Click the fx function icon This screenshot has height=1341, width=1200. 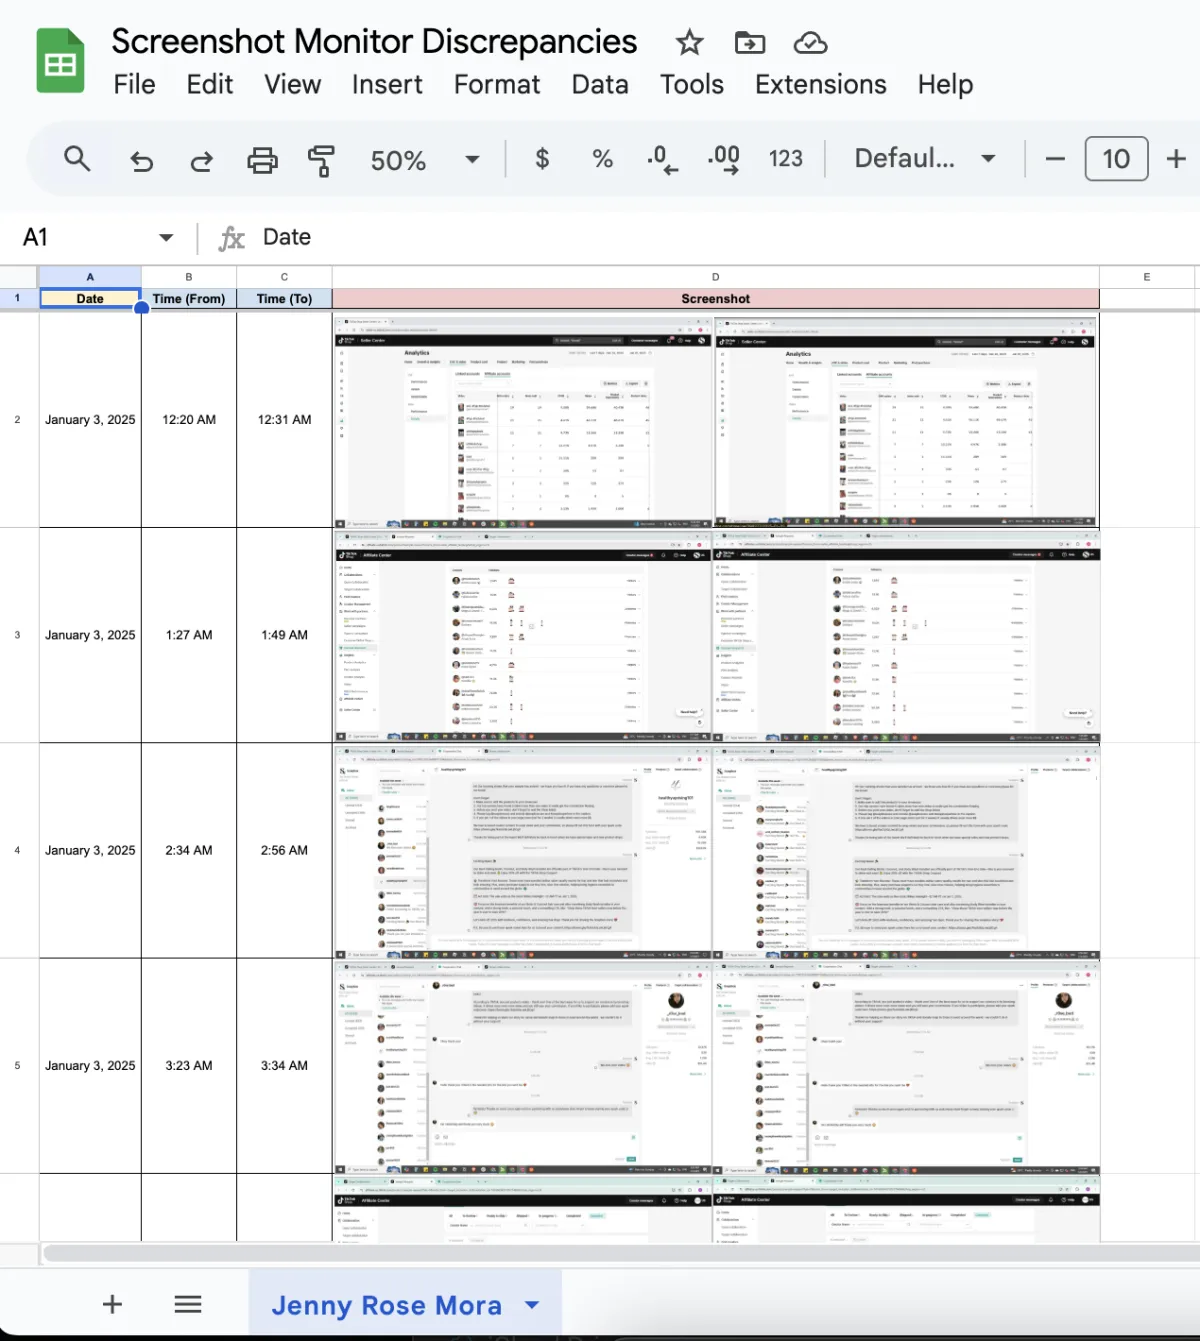[231, 238]
